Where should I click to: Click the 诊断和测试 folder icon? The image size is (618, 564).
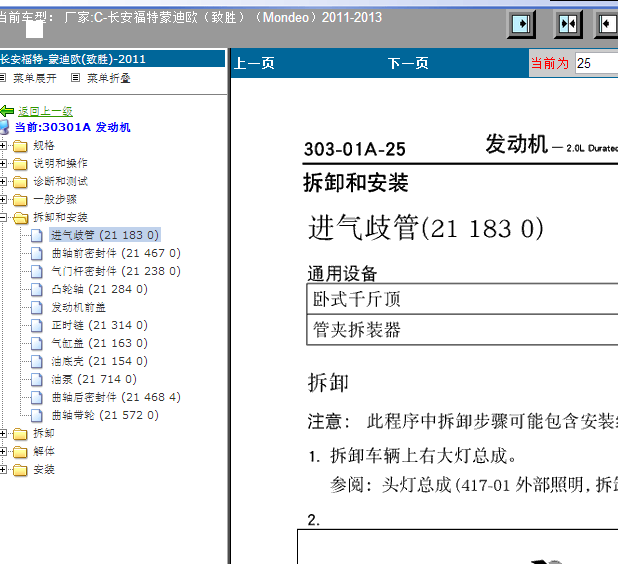[x=20, y=182]
